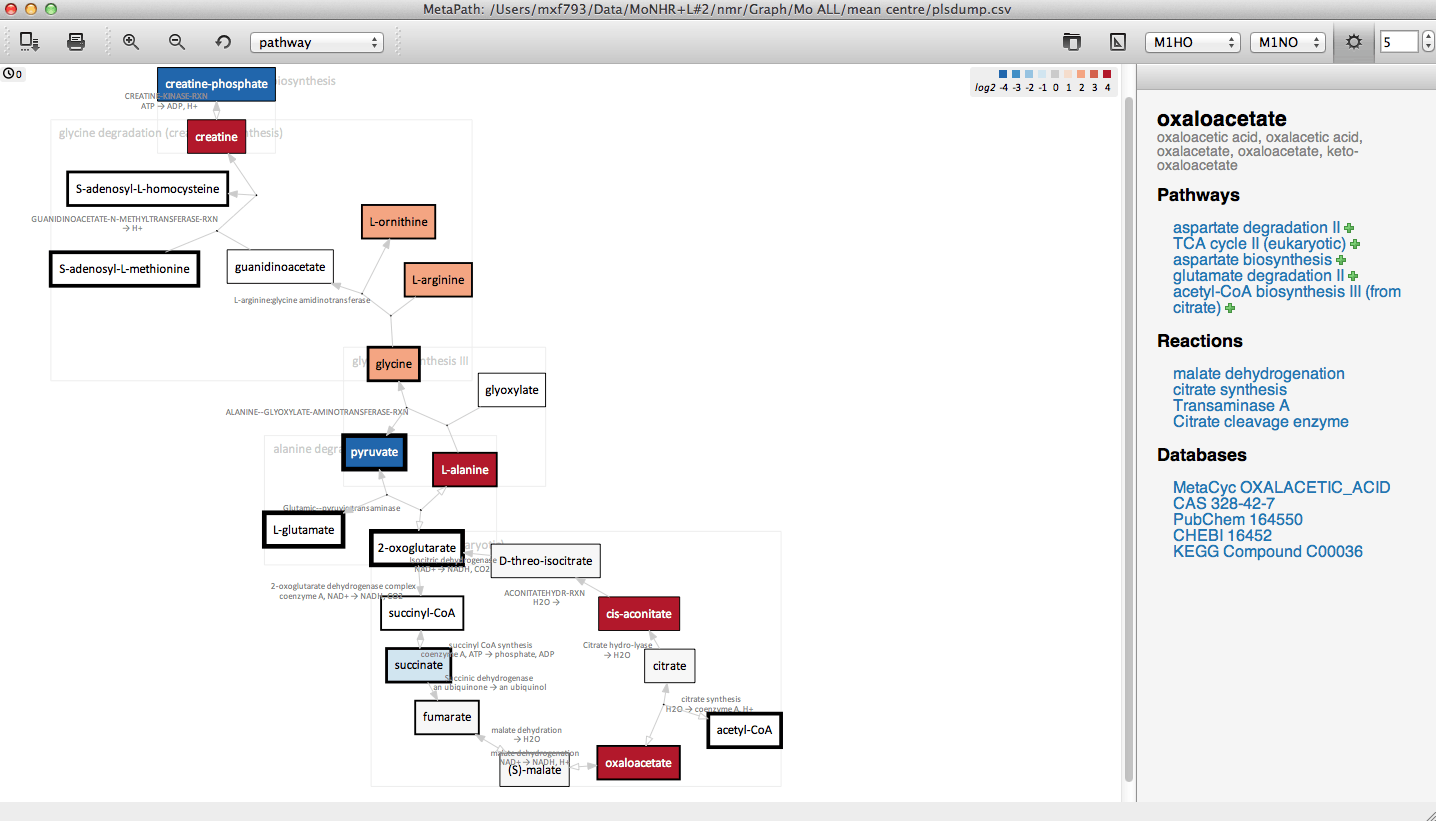Open the aspartate degradation II pathway link
This screenshot has height=821, width=1436.
click(1256, 228)
